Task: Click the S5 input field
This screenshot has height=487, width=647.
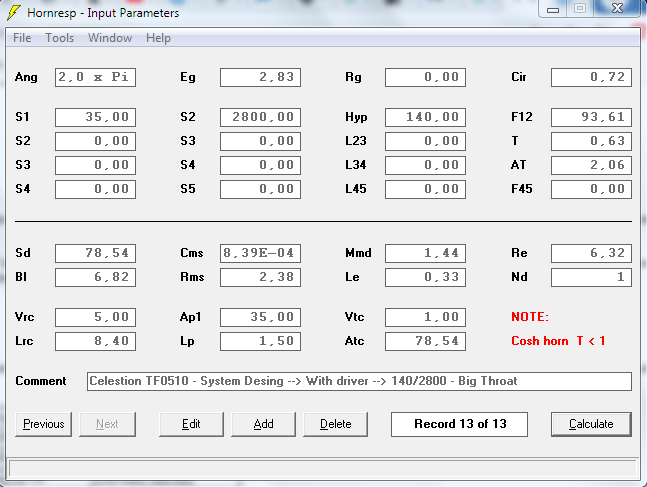Action: (x=260, y=189)
